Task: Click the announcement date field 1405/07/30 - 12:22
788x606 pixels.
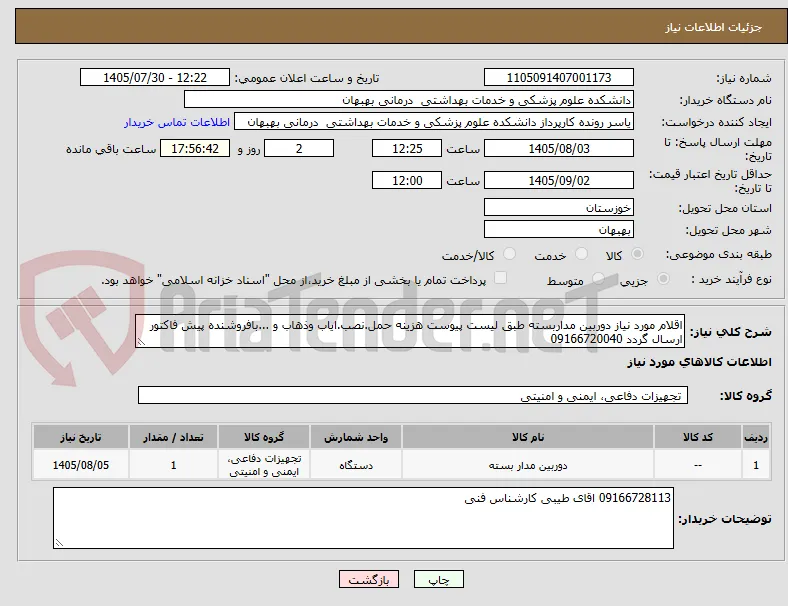Action: point(155,77)
